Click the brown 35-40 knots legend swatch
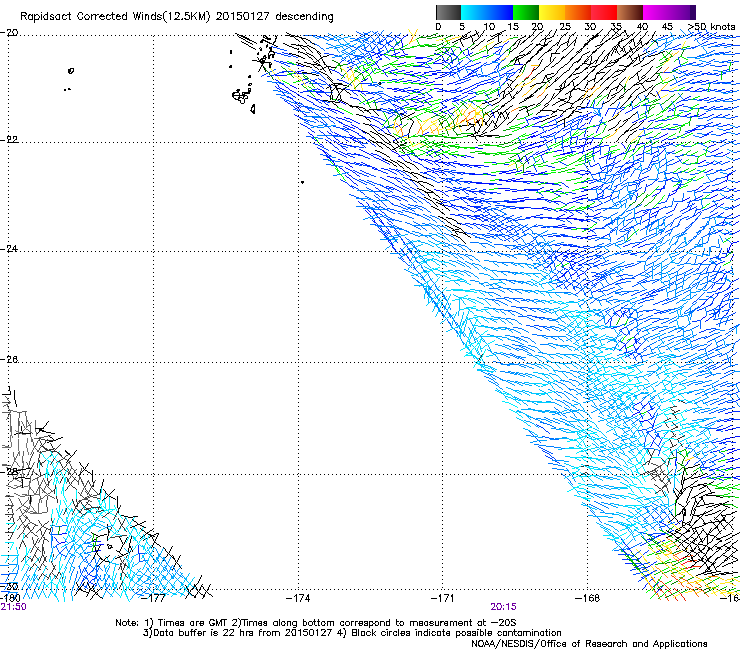Viewport: 740px width, 650px height. click(630, 12)
